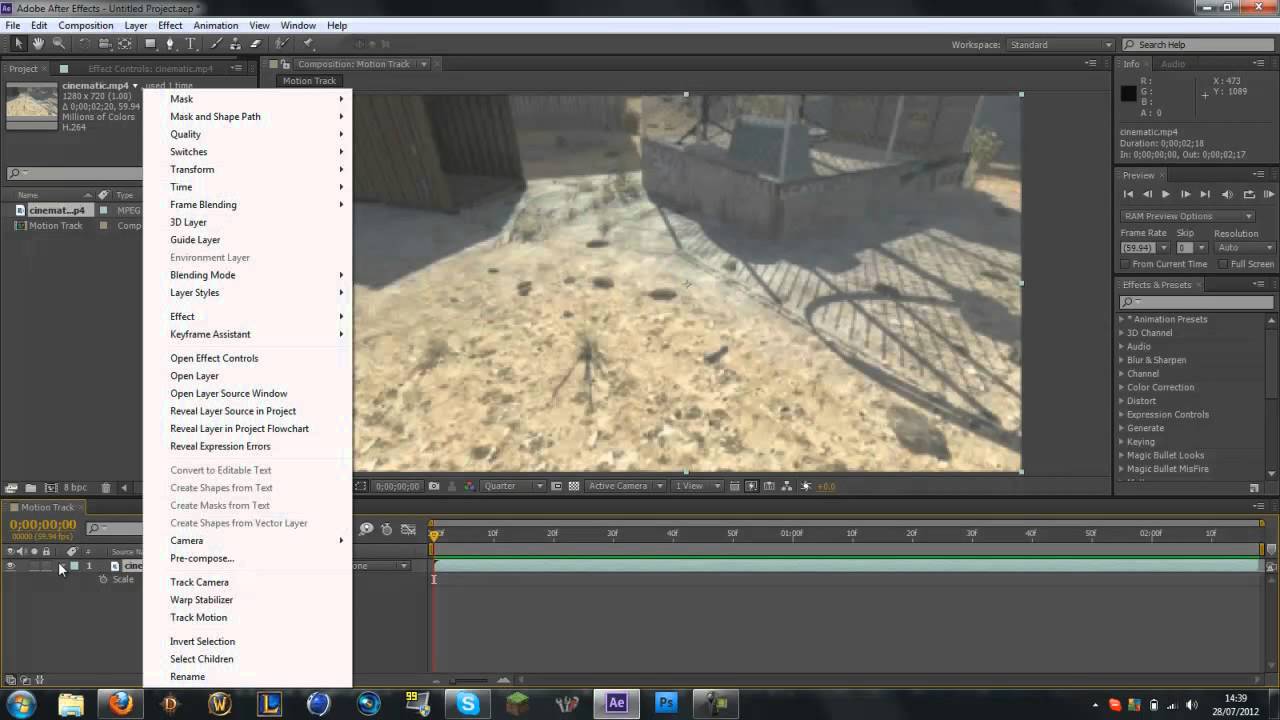Select the Puppet Pin tool
The height and width of the screenshot is (720, 1280).
tap(308, 44)
